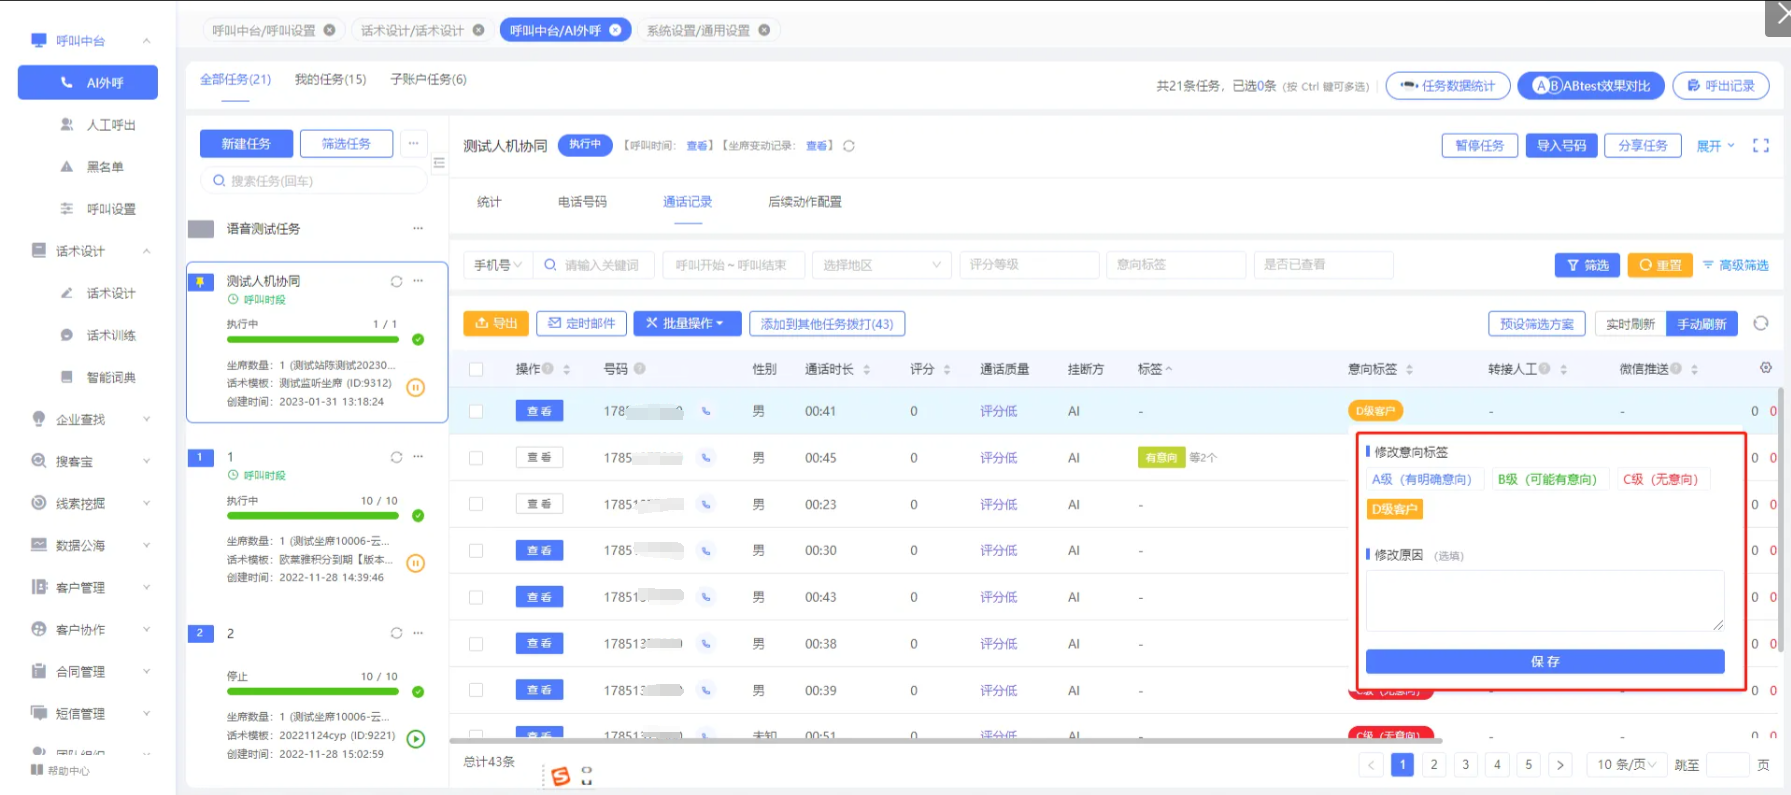Click reload icon next to 手动刷新
This screenshot has width=1791, height=795.
pos(1760,323)
